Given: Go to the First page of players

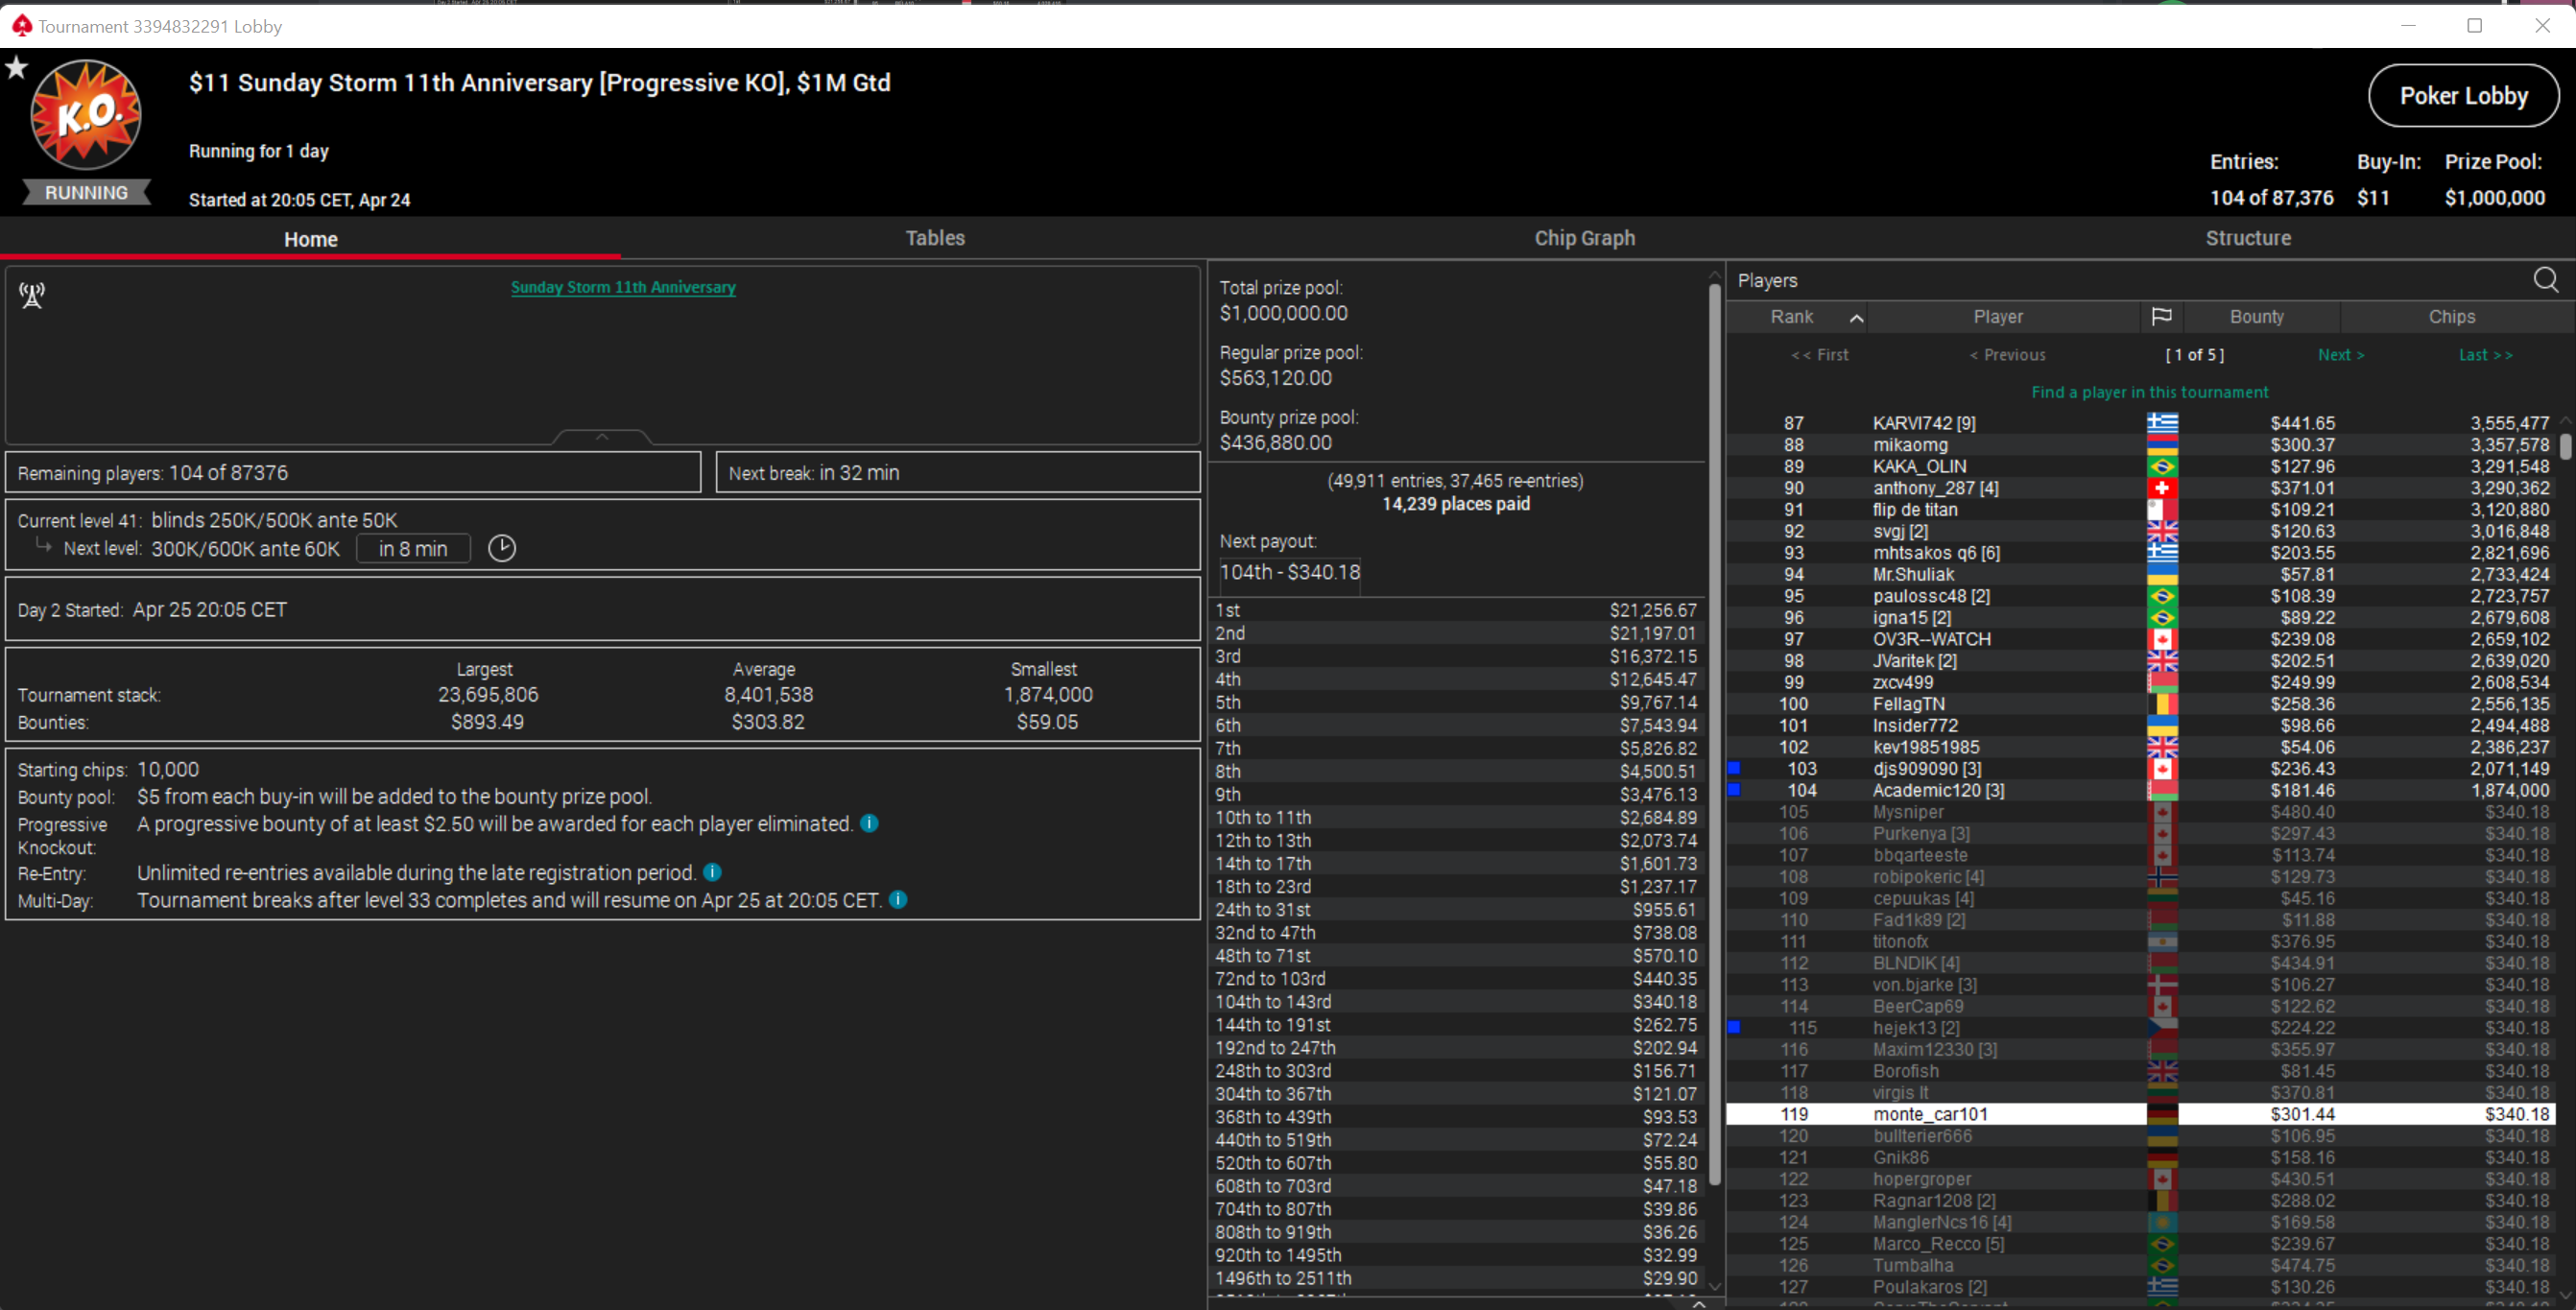Looking at the screenshot, I should [1820, 355].
